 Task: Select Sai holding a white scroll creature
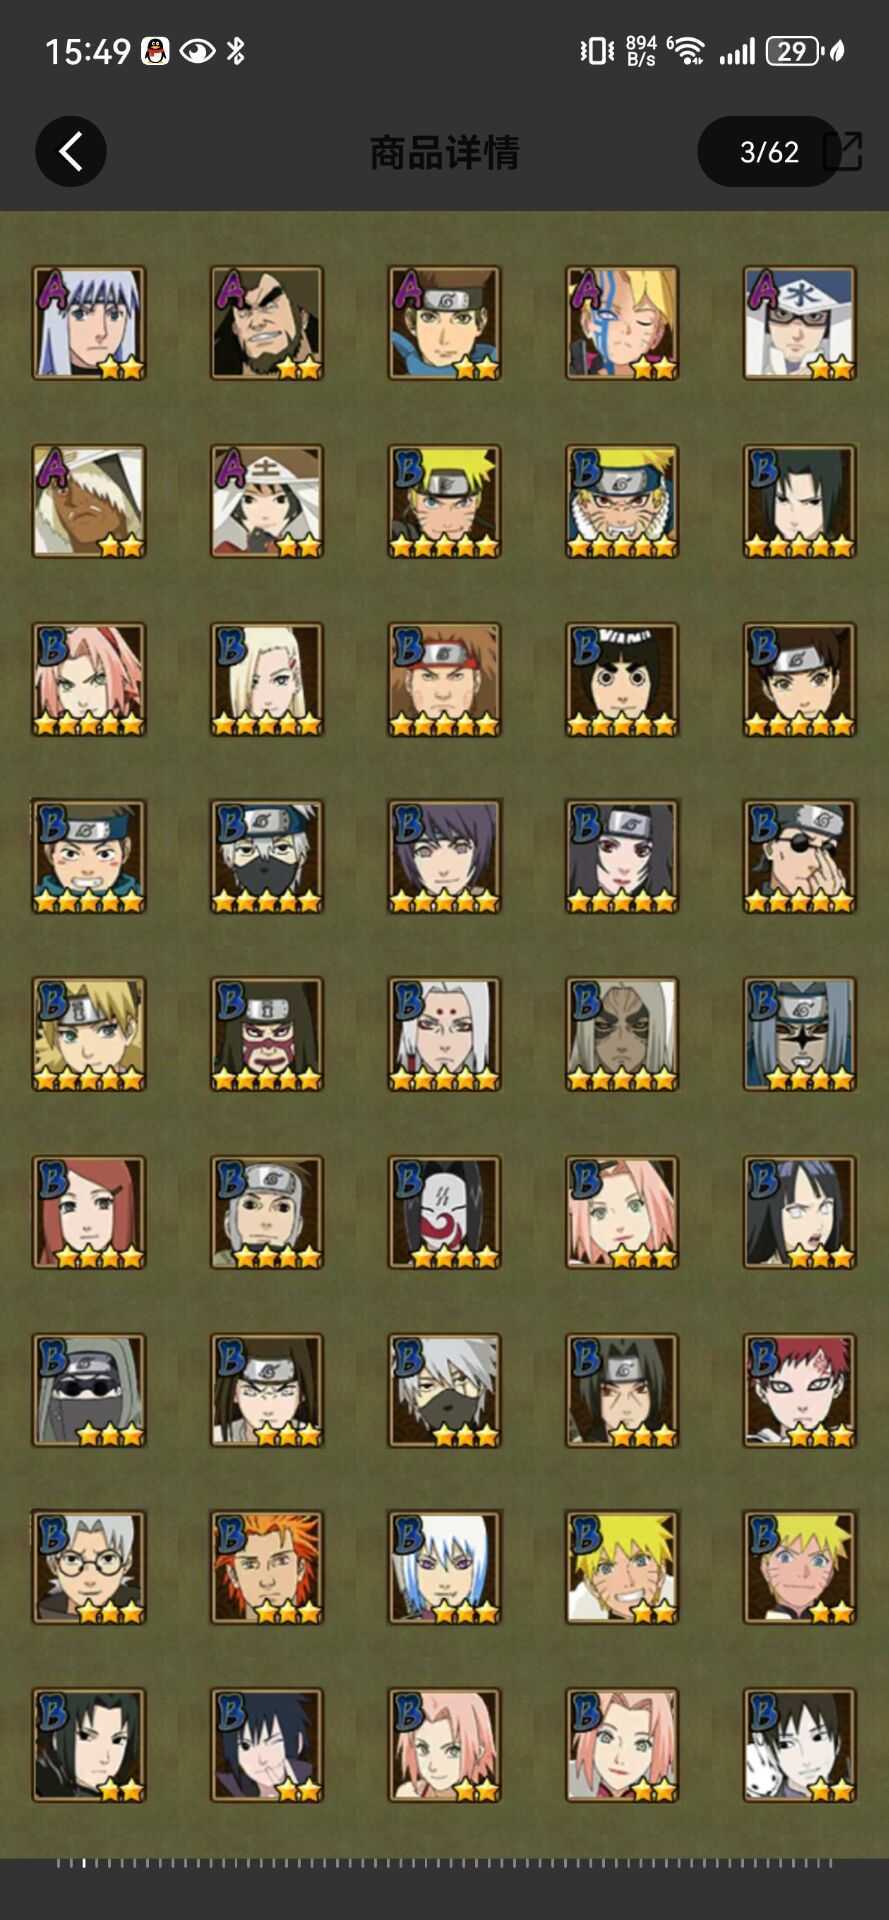tap(800, 1746)
